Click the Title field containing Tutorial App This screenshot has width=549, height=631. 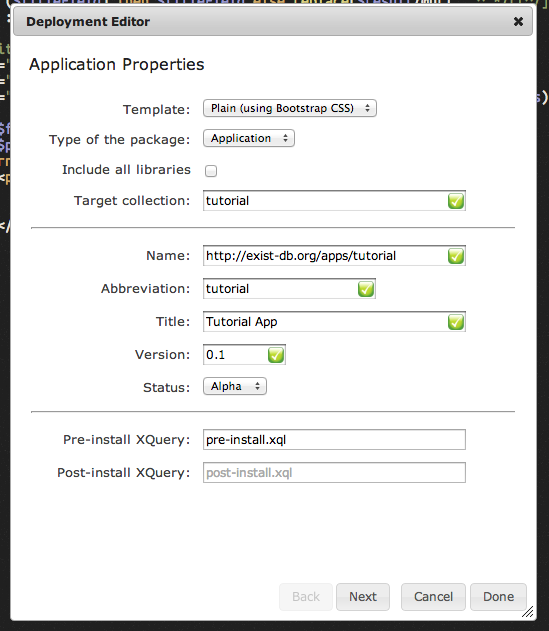pyautogui.click(x=334, y=322)
